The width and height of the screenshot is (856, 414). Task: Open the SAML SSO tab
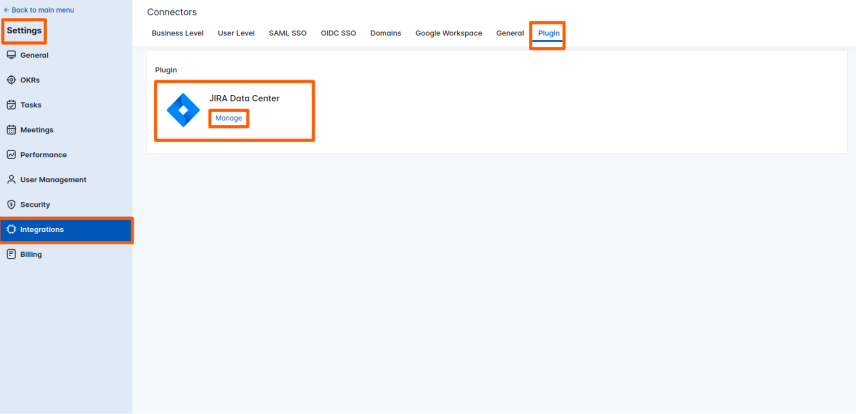click(x=288, y=33)
